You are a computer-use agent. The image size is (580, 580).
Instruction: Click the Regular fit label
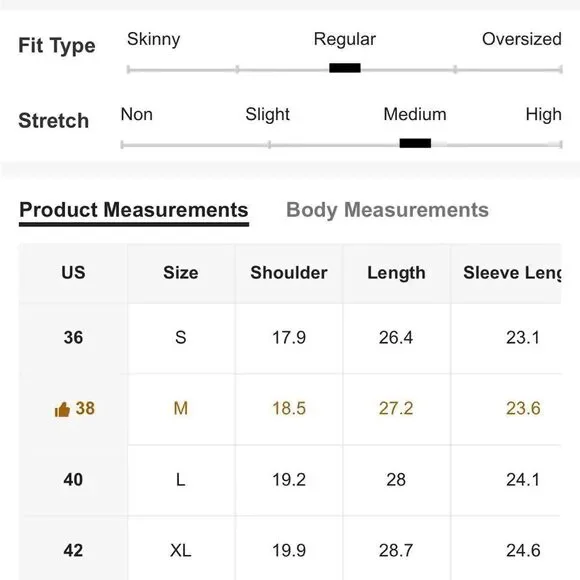pyautogui.click(x=345, y=40)
